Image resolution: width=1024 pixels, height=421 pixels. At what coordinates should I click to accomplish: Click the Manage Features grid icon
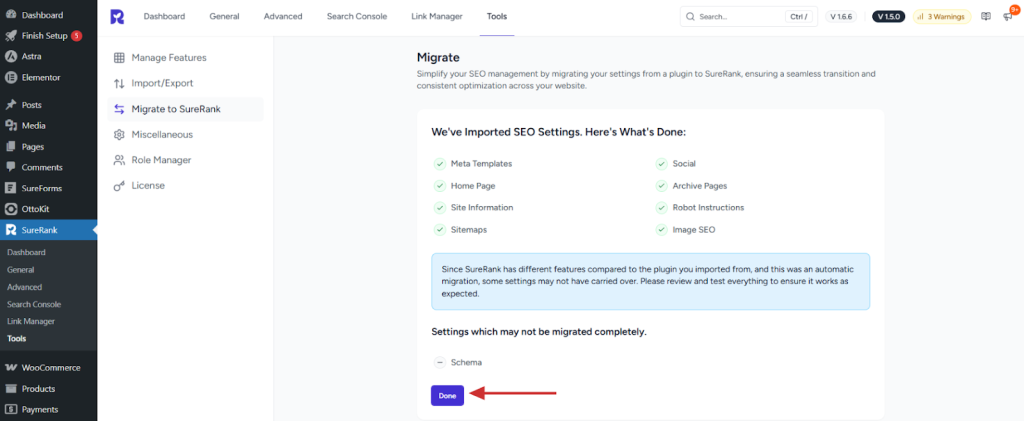pos(119,58)
